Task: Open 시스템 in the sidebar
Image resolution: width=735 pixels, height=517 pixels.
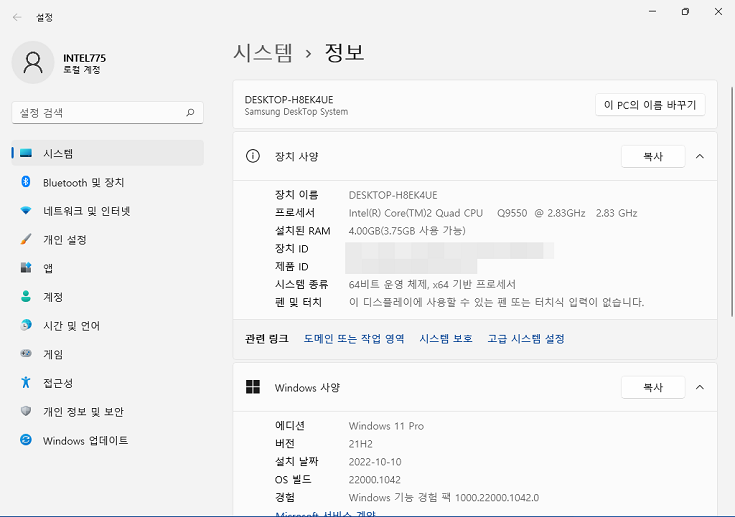Action: [x=108, y=153]
